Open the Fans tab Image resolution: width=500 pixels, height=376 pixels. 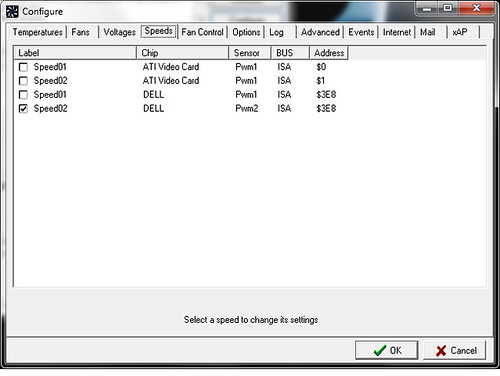click(x=80, y=32)
